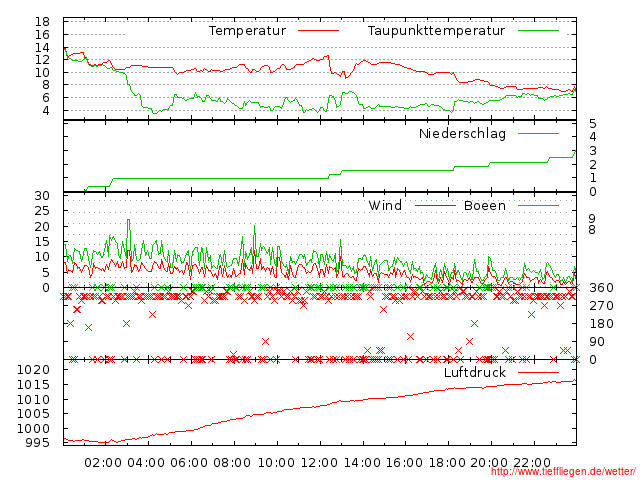Click the 04:00 time axis label
Screen dimensions: 640x480
(x=146, y=463)
